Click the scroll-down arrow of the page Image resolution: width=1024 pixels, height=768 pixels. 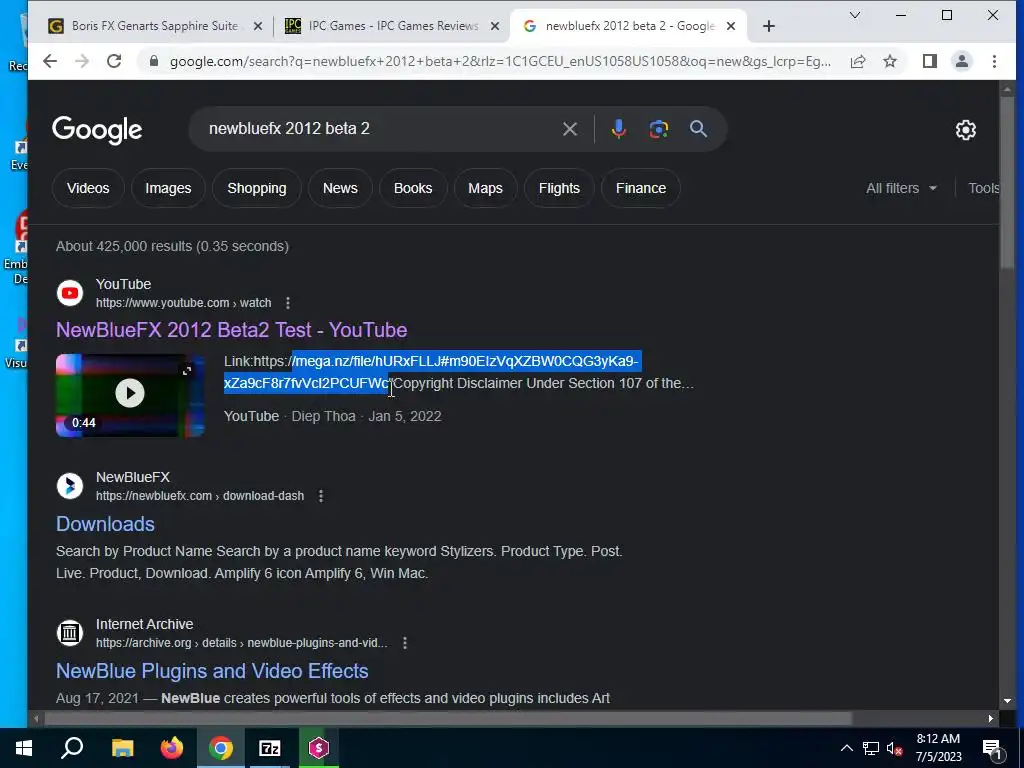coord(1006,701)
